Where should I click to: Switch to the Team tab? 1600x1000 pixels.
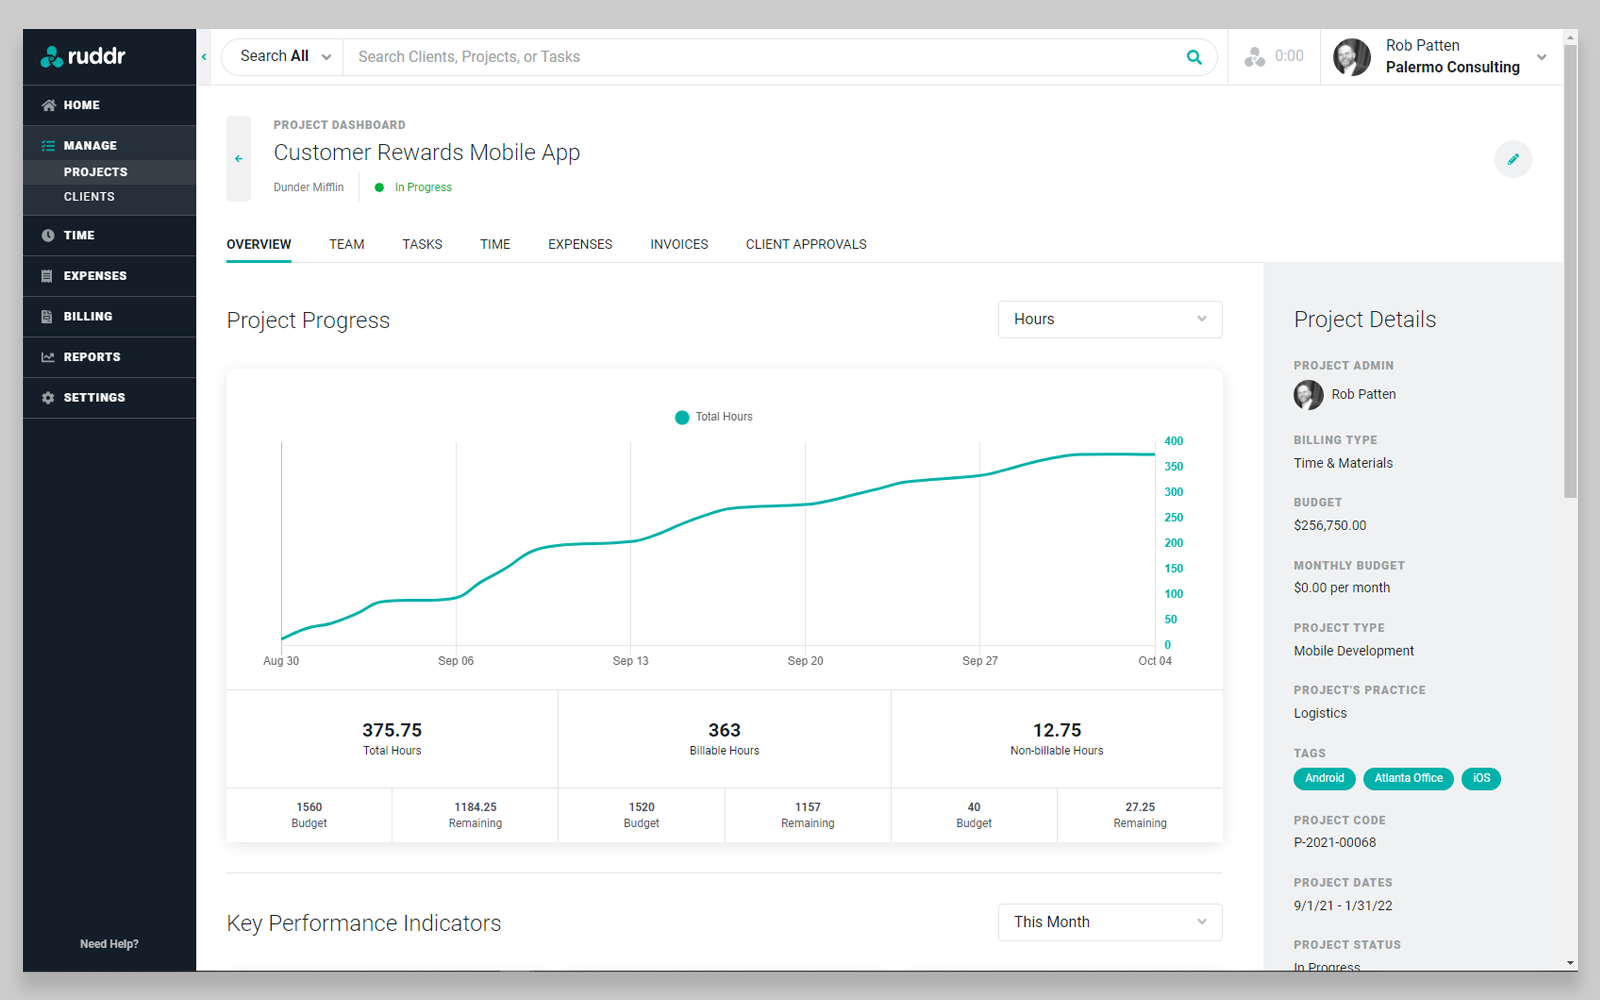tap(346, 244)
